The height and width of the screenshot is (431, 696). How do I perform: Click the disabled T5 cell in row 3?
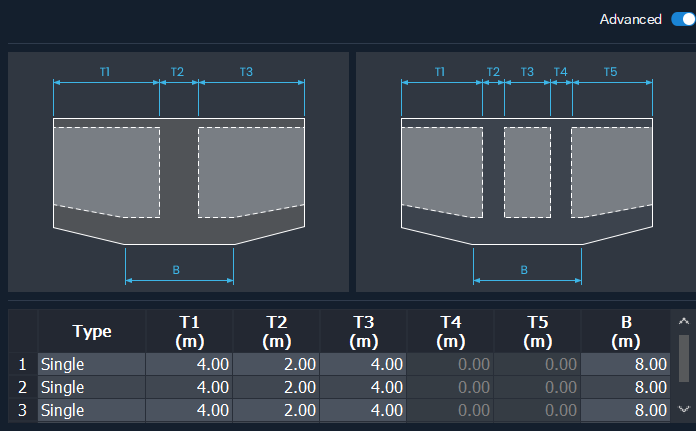coord(537,410)
